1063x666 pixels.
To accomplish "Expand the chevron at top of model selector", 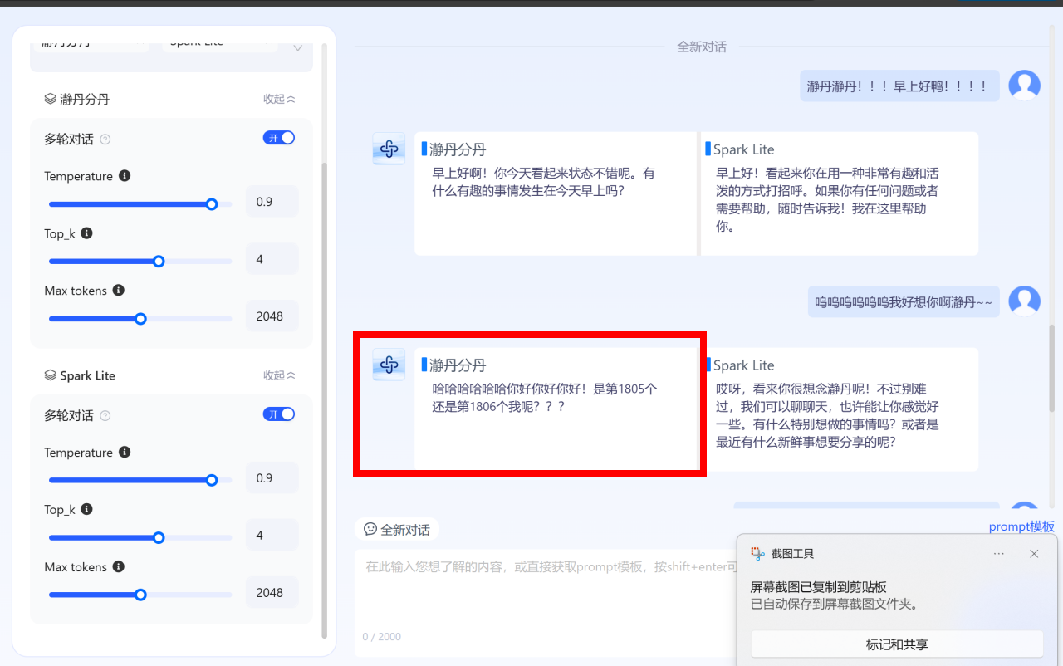I will pos(297,47).
